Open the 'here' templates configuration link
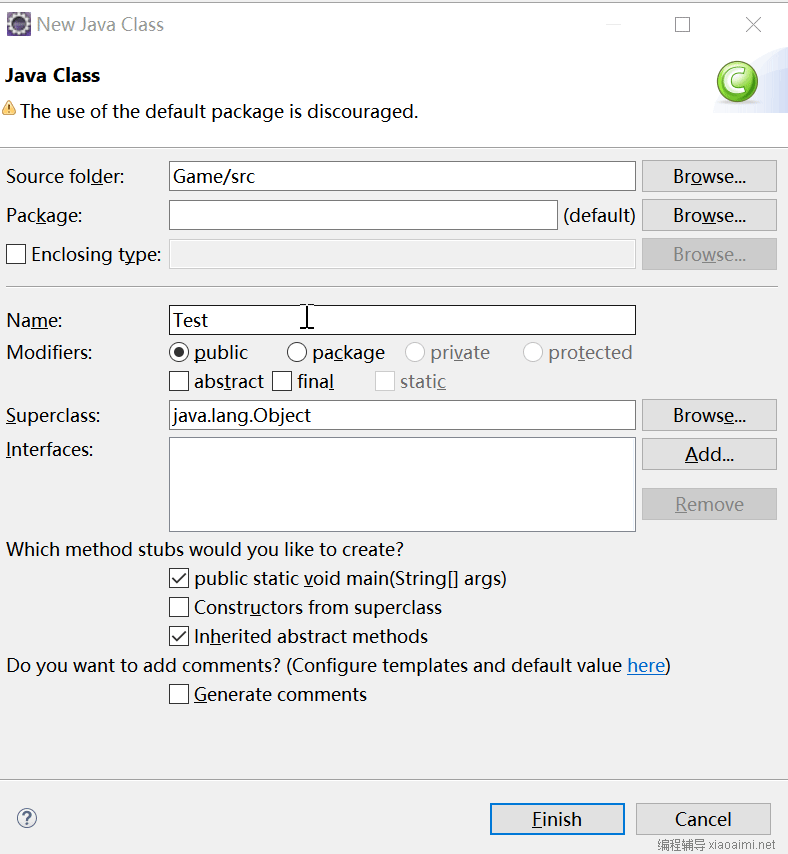 tap(646, 666)
